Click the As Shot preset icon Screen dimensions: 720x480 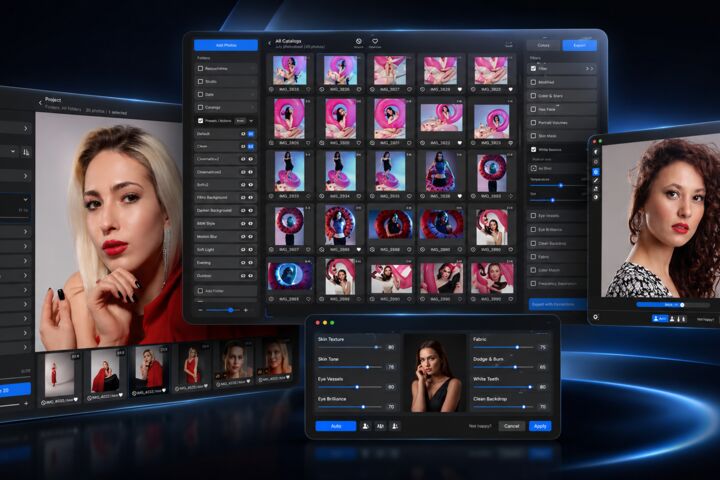click(x=534, y=169)
